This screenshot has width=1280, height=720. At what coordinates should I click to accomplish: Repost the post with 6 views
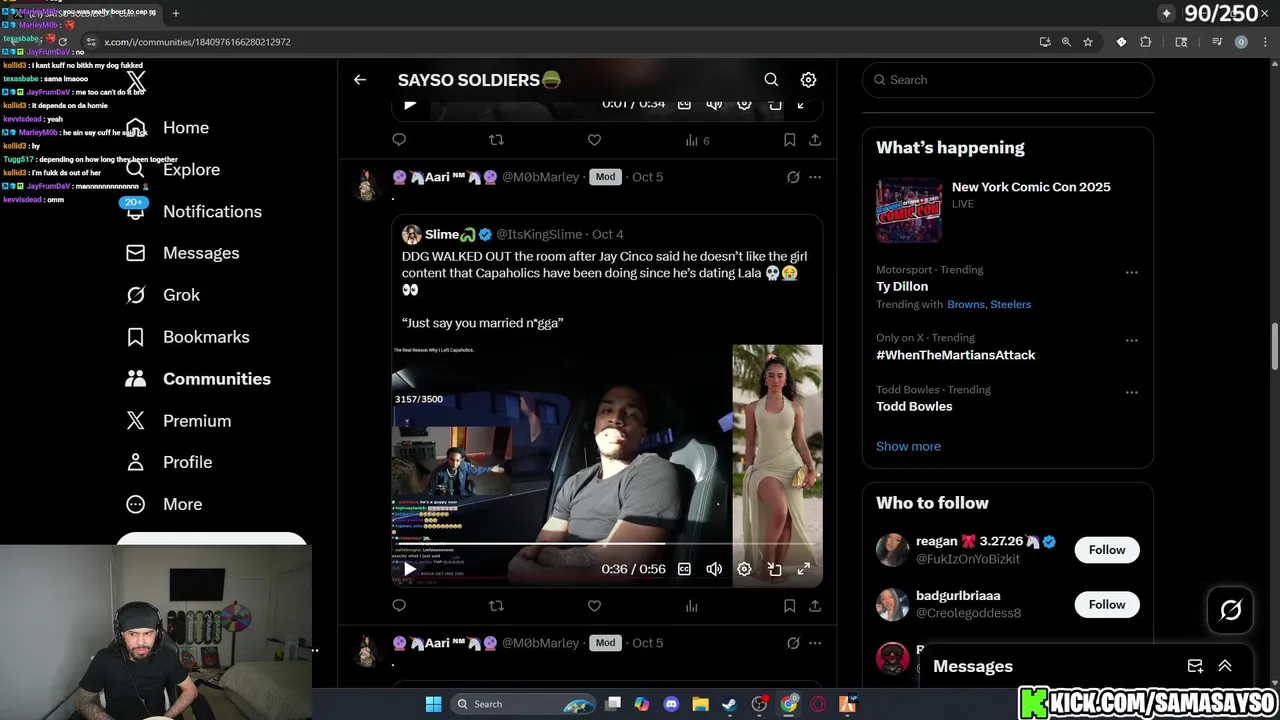point(496,140)
